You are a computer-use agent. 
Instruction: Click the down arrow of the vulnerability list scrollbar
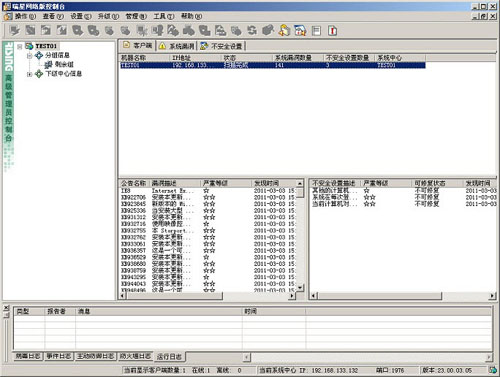click(x=300, y=287)
